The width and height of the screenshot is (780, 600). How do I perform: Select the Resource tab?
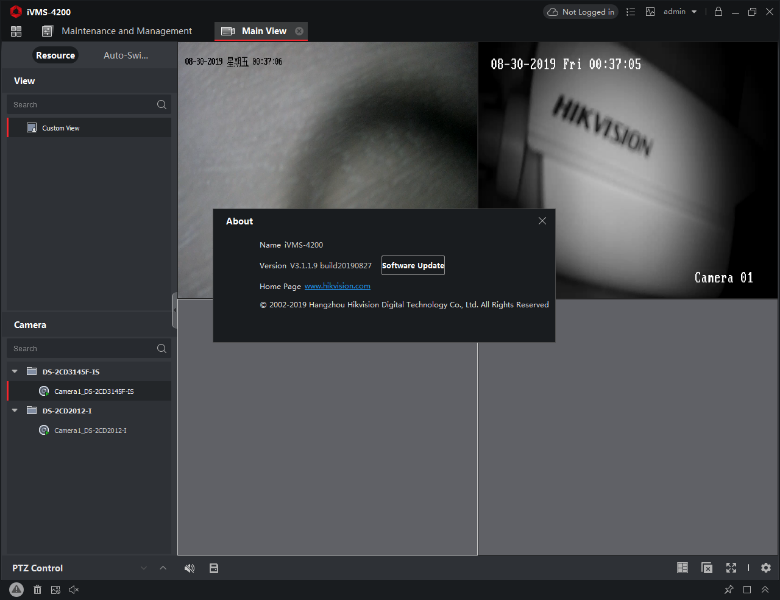pyautogui.click(x=55, y=55)
